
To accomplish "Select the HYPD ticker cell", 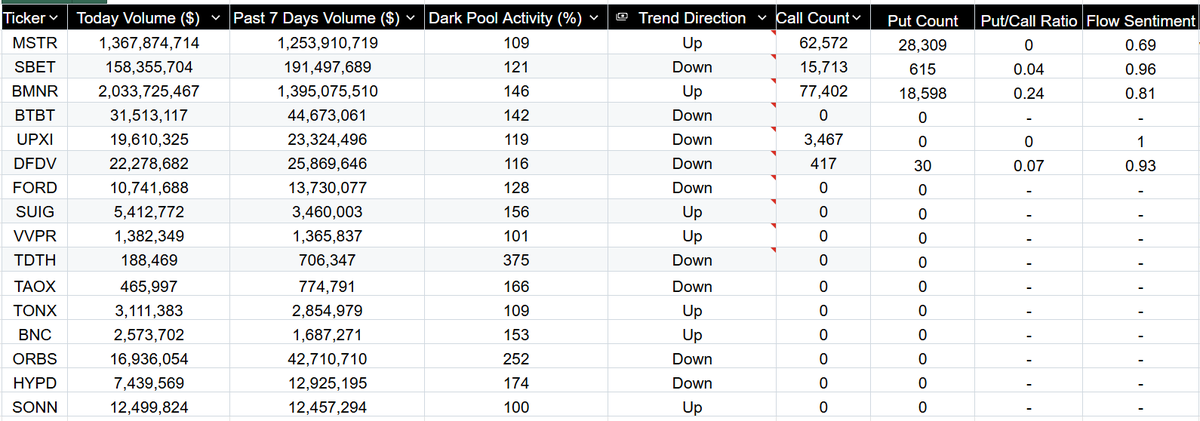I will tap(35, 383).
